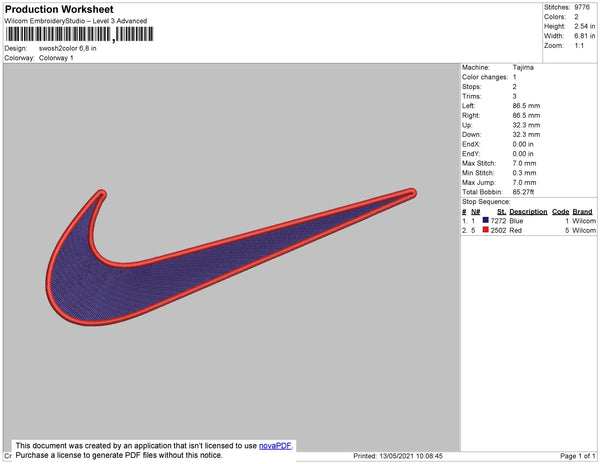
Task: Click the Machine value Tajima
Action: [523, 67]
